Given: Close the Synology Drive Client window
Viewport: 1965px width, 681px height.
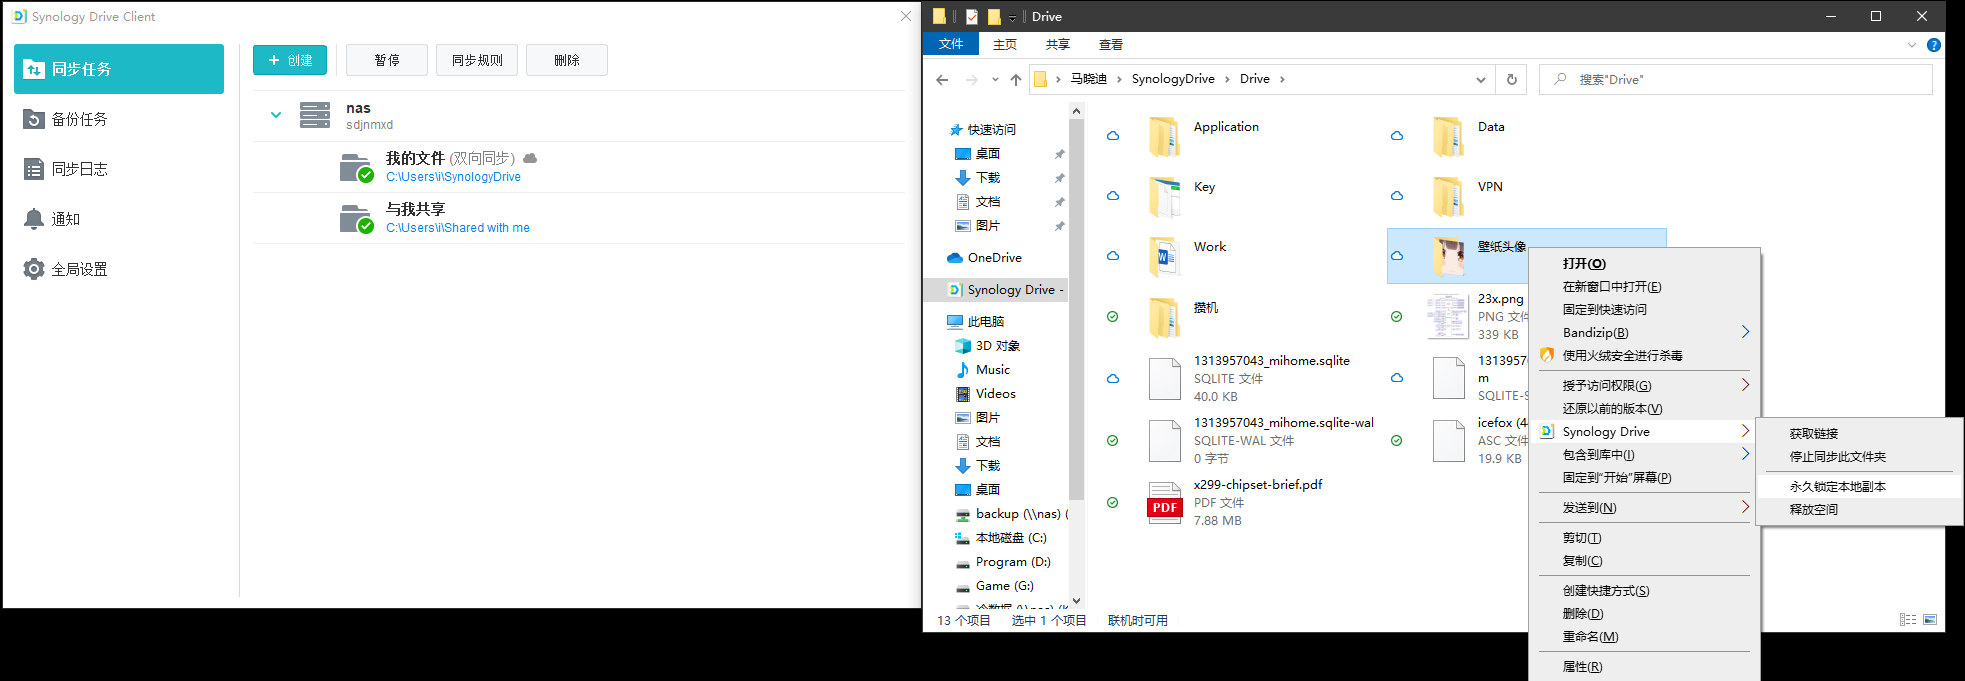Looking at the screenshot, I should (x=906, y=16).
